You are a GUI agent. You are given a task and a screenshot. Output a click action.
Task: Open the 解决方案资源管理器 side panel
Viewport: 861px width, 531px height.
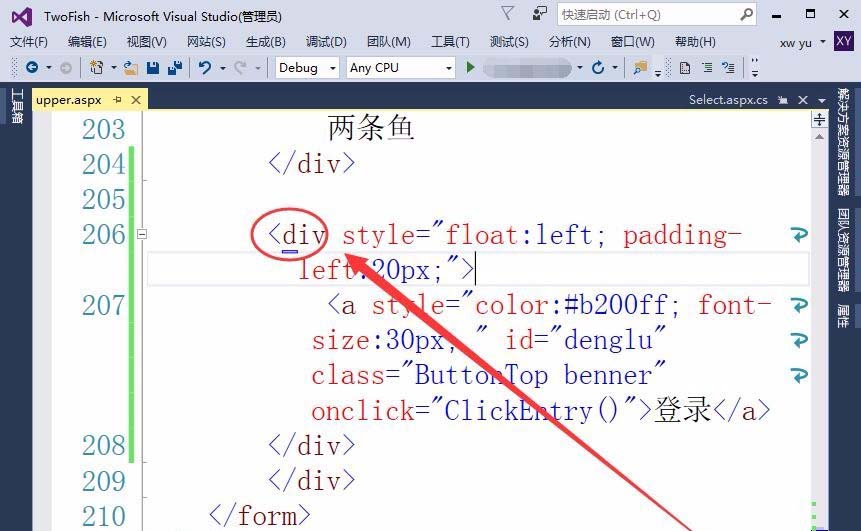(843, 142)
